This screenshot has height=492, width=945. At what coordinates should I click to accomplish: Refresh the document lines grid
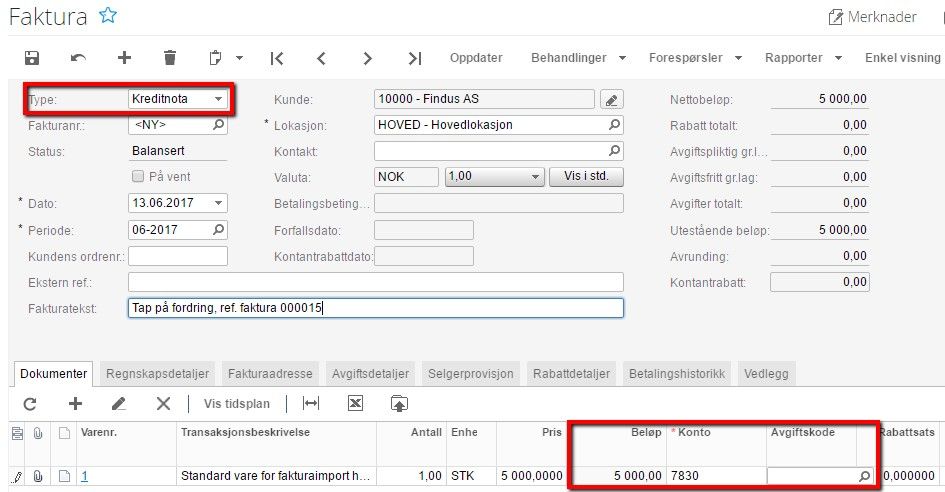pos(30,404)
